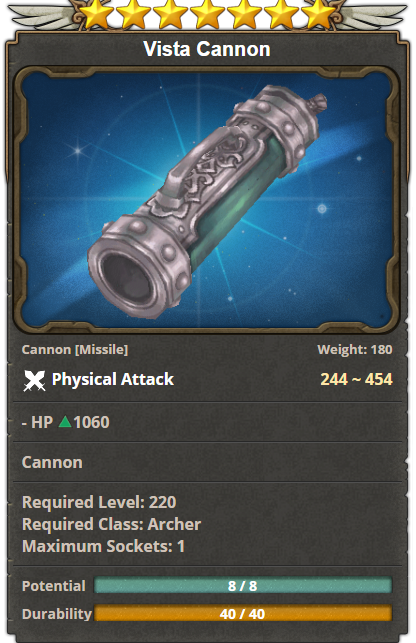Click the Vista Cannon title
Viewport: 416px width, 643px height.
[207, 49]
